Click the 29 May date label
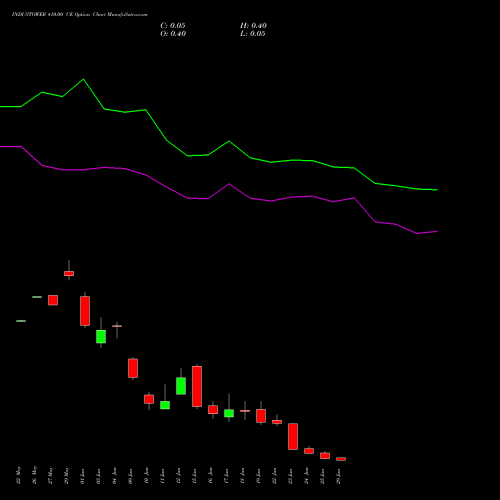The height and width of the screenshot is (500, 500). click(x=67, y=475)
